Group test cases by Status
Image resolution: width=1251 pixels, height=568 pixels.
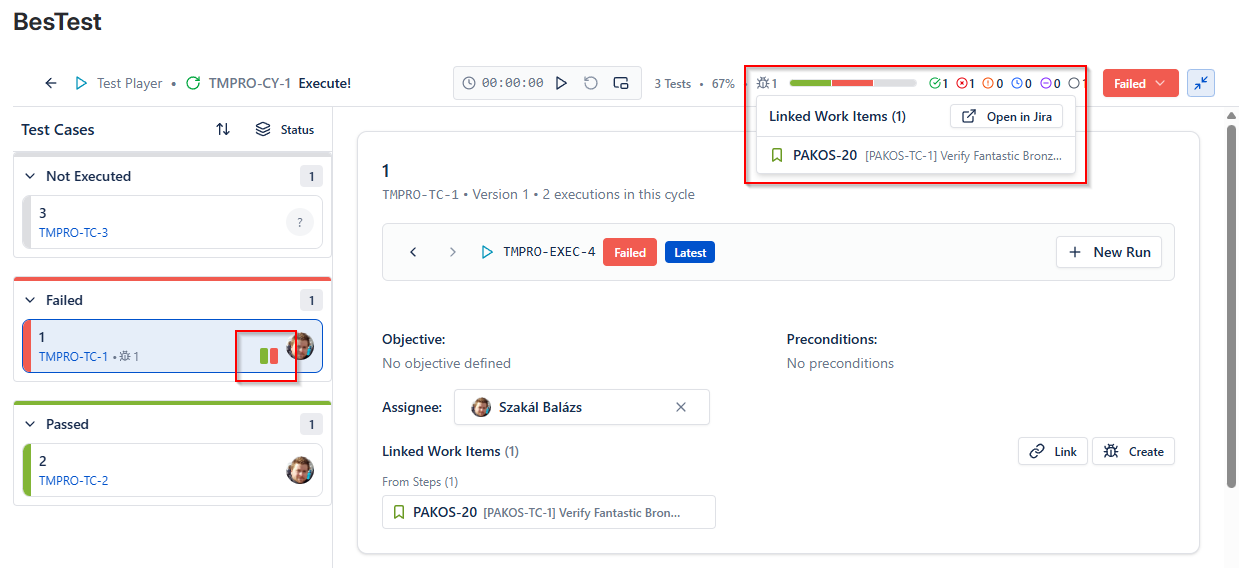point(285,129)
